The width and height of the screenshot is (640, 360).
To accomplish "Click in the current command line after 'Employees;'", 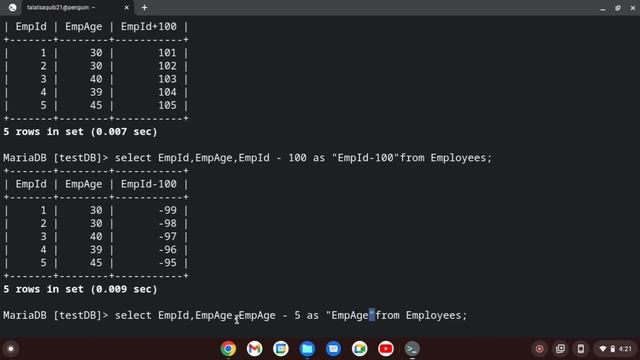I will coord(470,315).
